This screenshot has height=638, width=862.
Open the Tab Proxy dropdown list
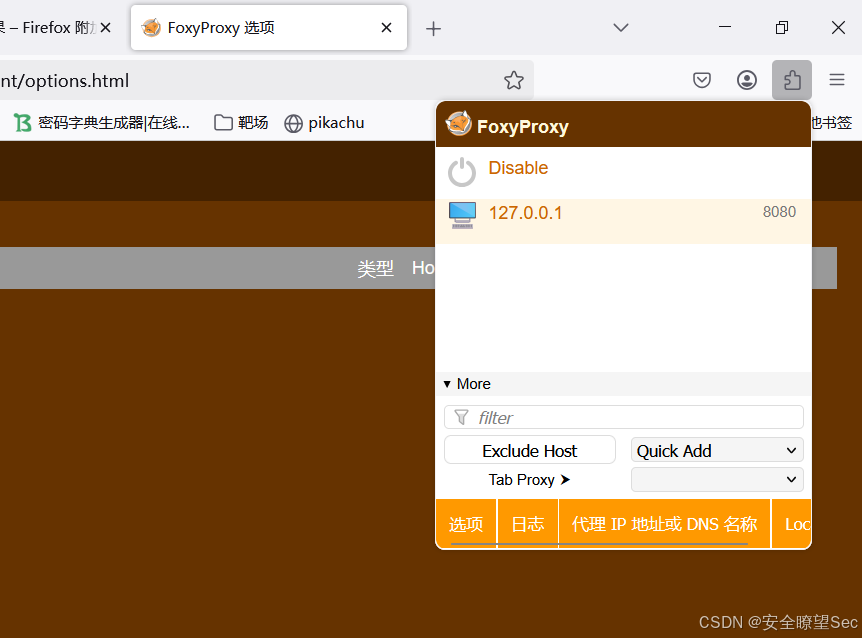click(x=717, y=479)
